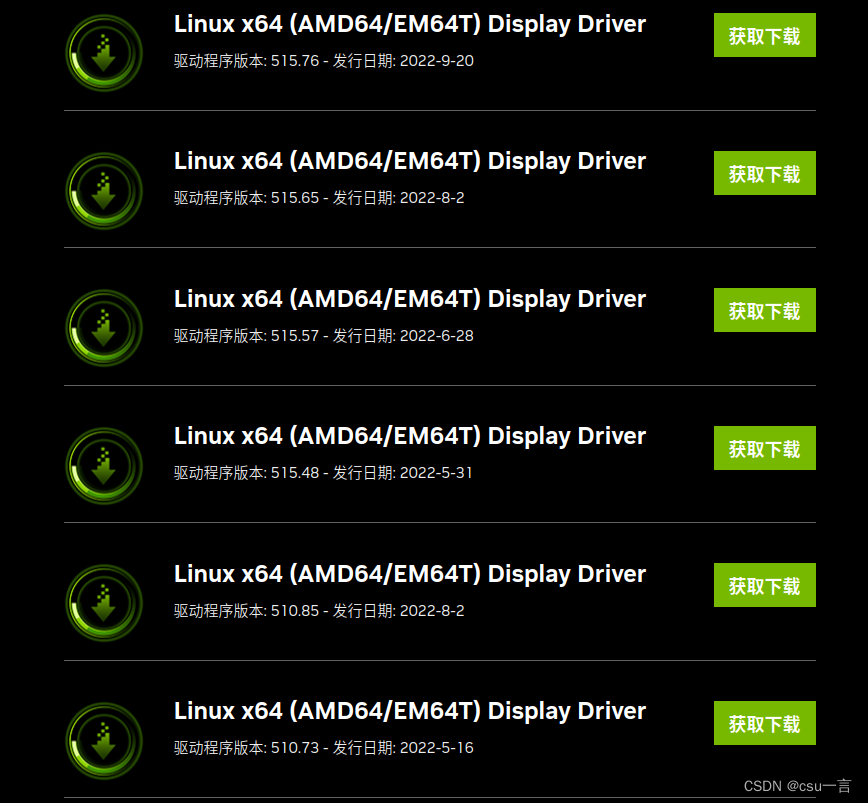This screenshot has height=803, width=868.
Task: Get download for driver version 515.57
Action: click(x=764, y=310)
